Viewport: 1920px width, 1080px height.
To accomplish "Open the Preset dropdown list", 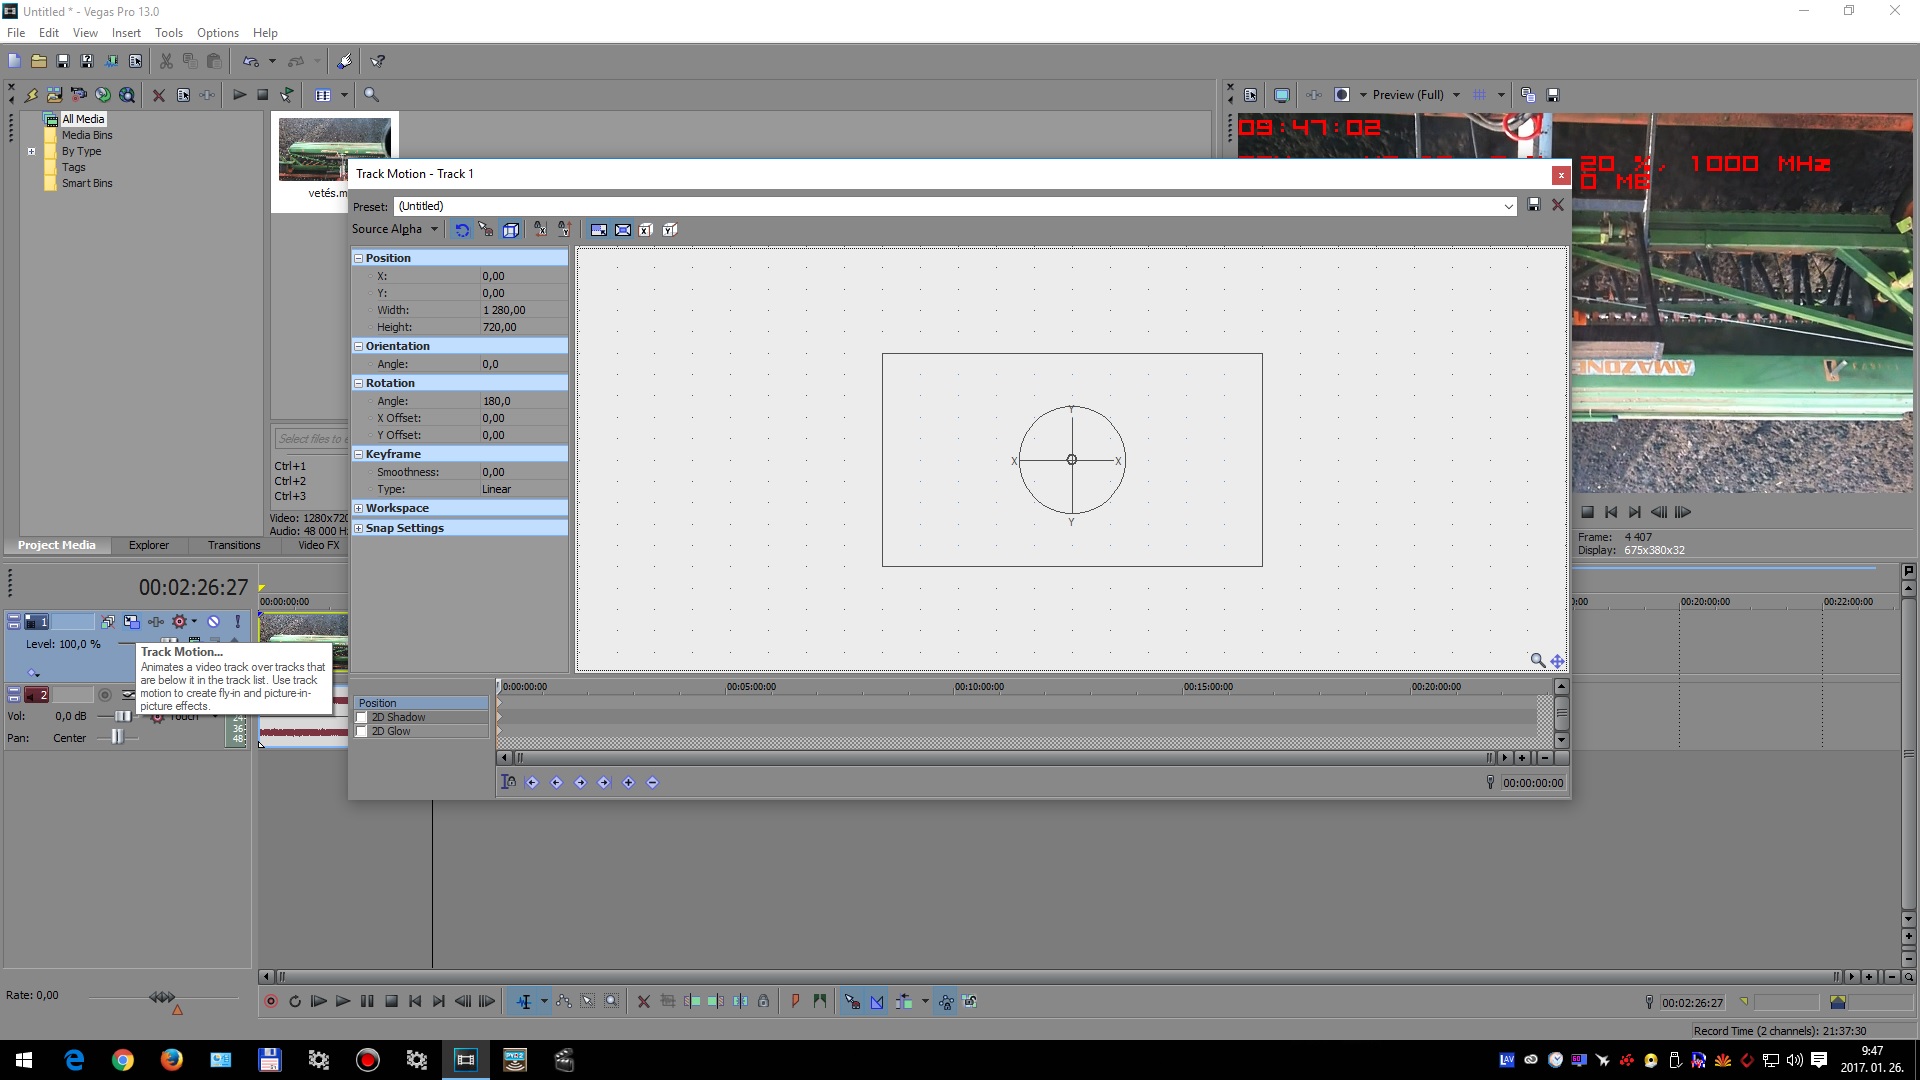I will pos(1508,206).
